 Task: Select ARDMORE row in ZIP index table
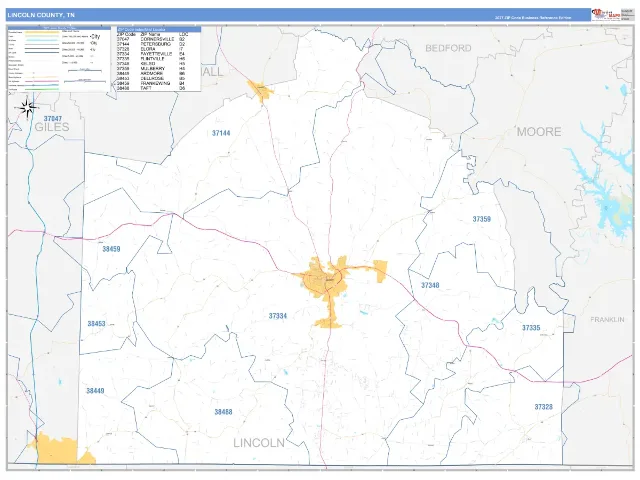coord(151,73)
